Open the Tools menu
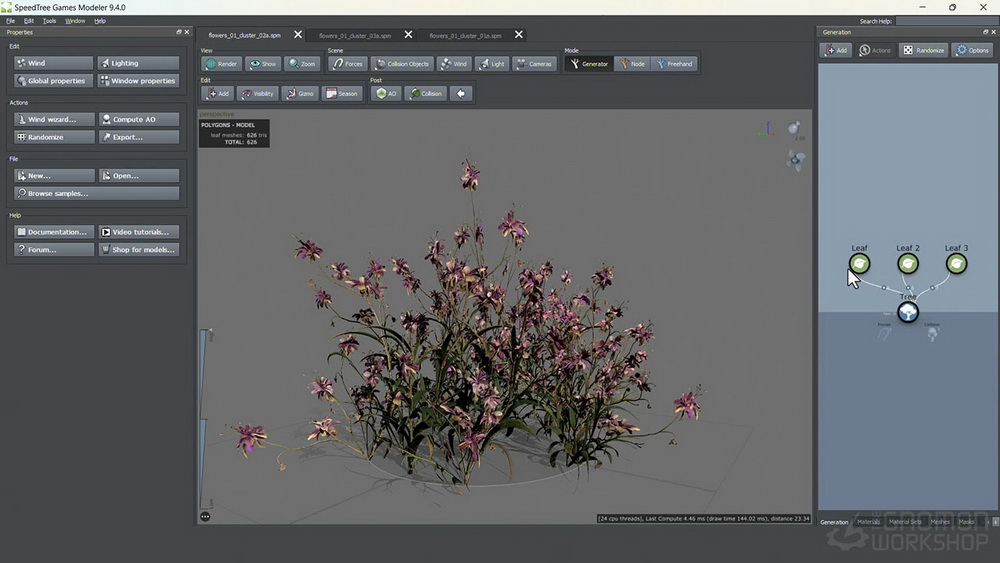This screenshot has height=563, width=1000. coord(49,21)
